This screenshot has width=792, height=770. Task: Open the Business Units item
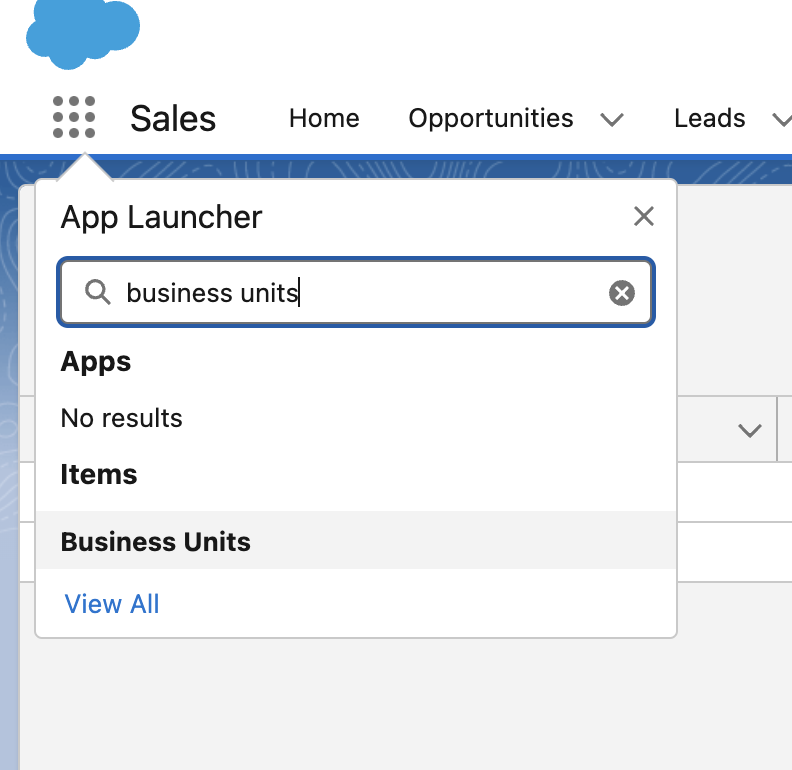(356, 541)
